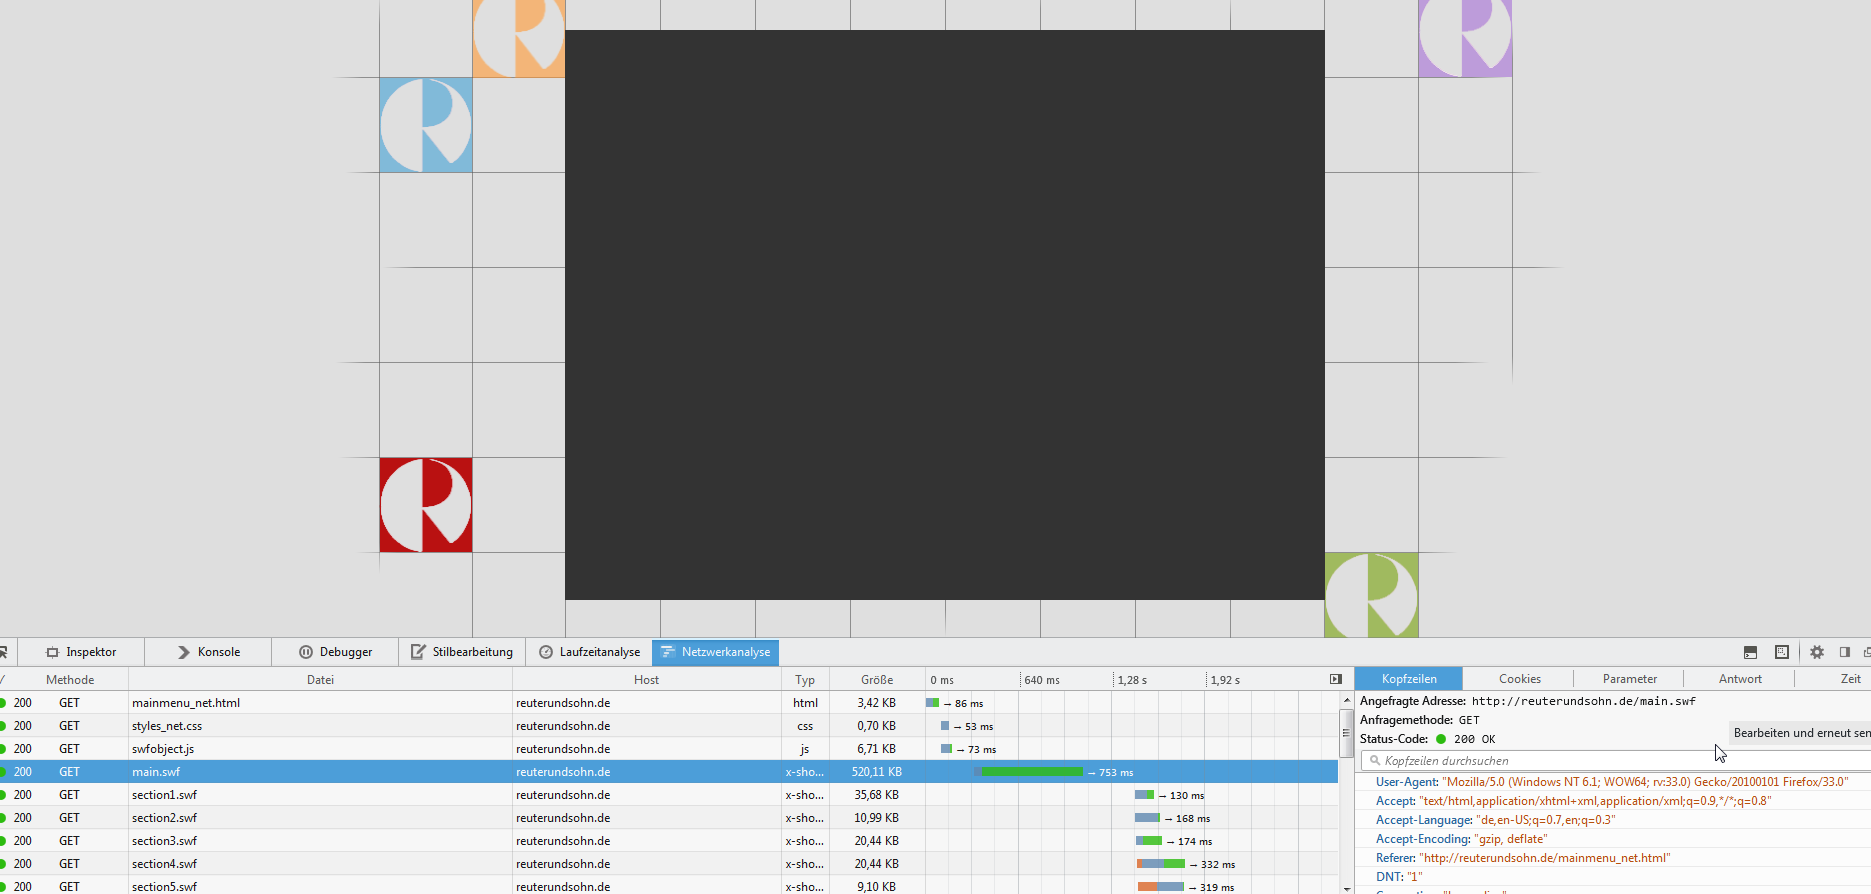1871x894 pixels.
Task: Select the Netzwerkanalyse tab
Action: pyautogui.click(x=716, y=652)
